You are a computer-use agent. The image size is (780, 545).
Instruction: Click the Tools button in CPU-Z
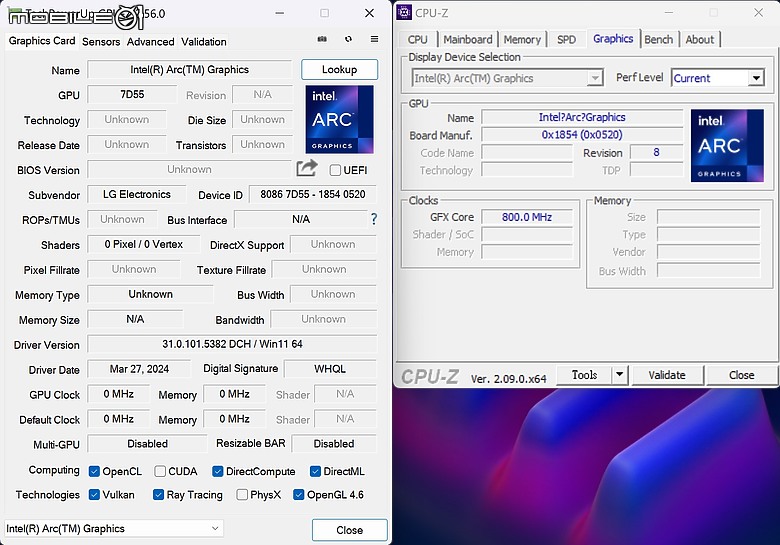(x=584, y=374)
